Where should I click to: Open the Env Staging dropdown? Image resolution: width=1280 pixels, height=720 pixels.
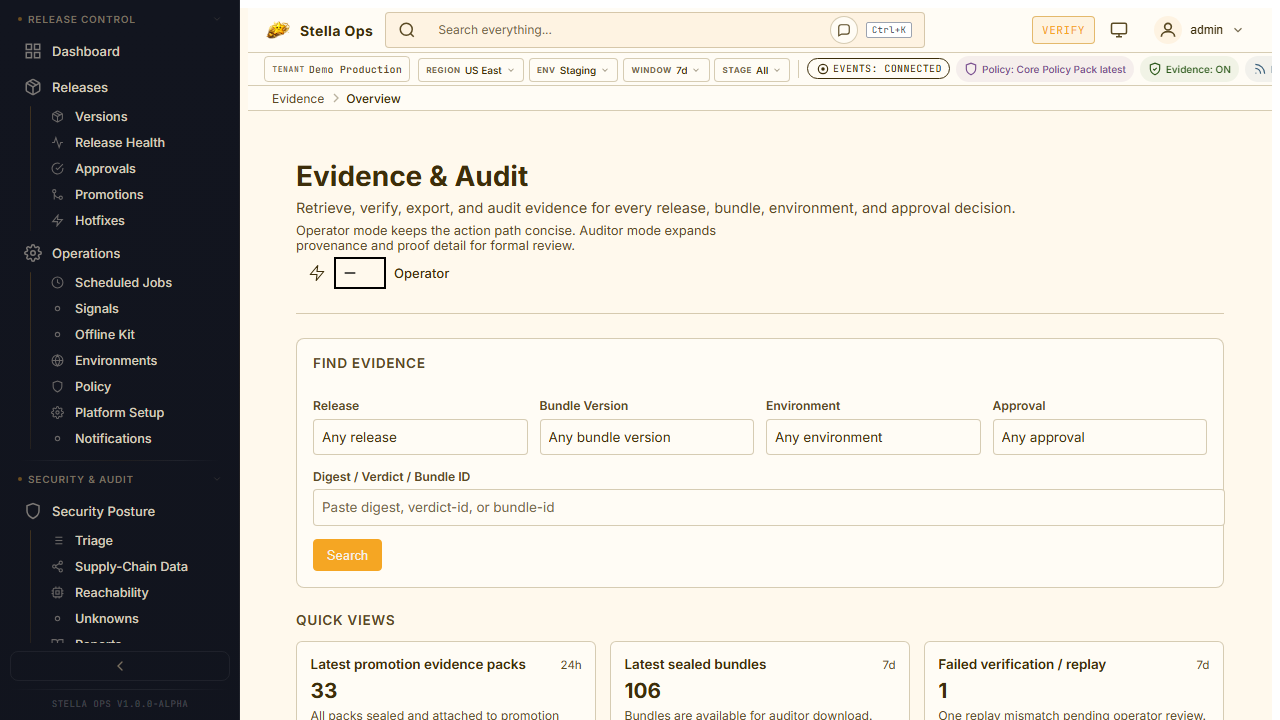573,70
